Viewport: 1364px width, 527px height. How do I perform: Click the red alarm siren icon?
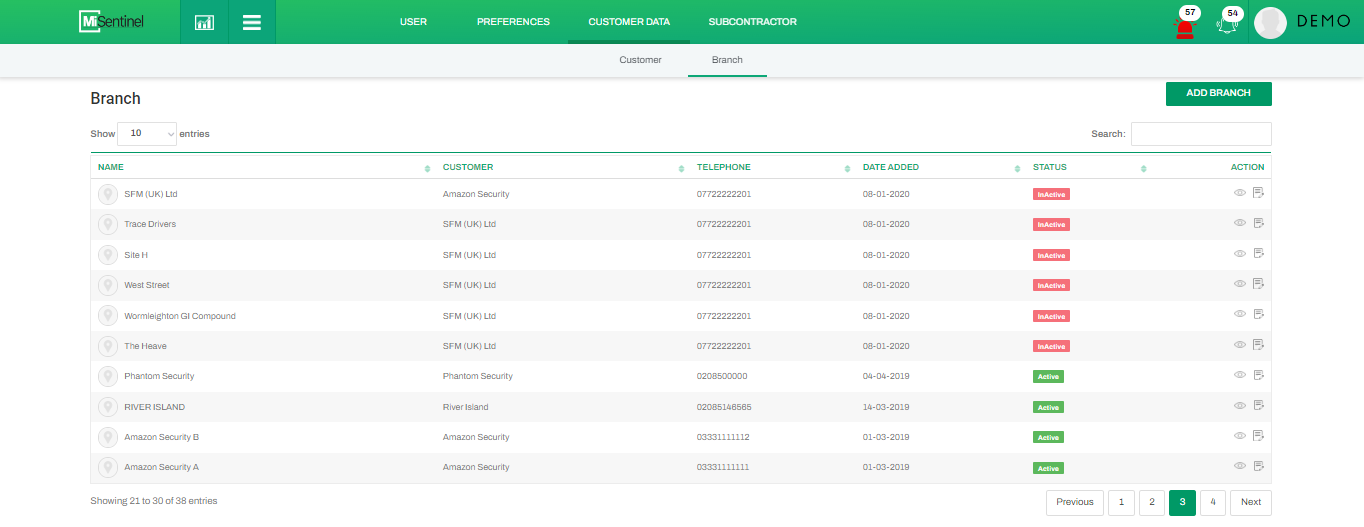[x=1185, y=26]
